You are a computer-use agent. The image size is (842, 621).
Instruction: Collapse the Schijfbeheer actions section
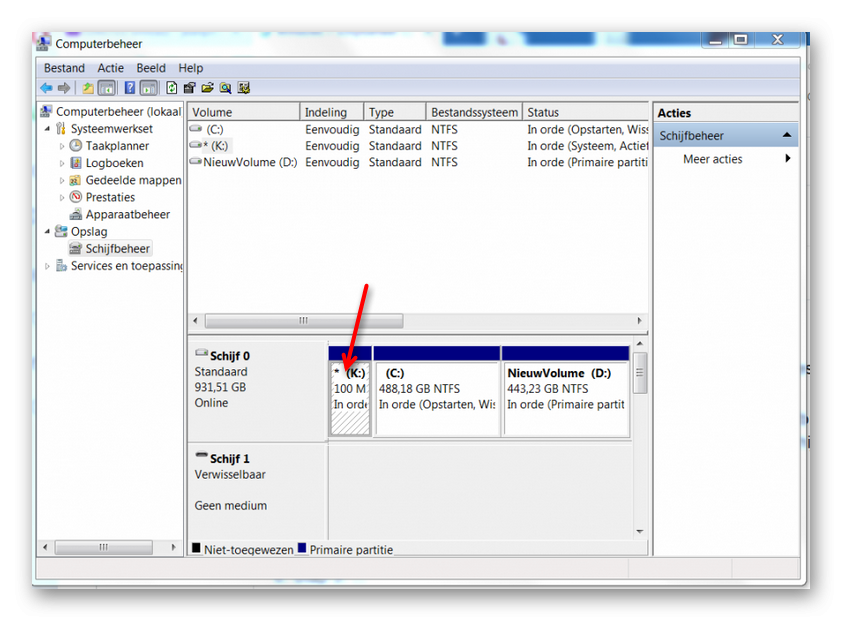pyautogui.click(x=787, y=135)
